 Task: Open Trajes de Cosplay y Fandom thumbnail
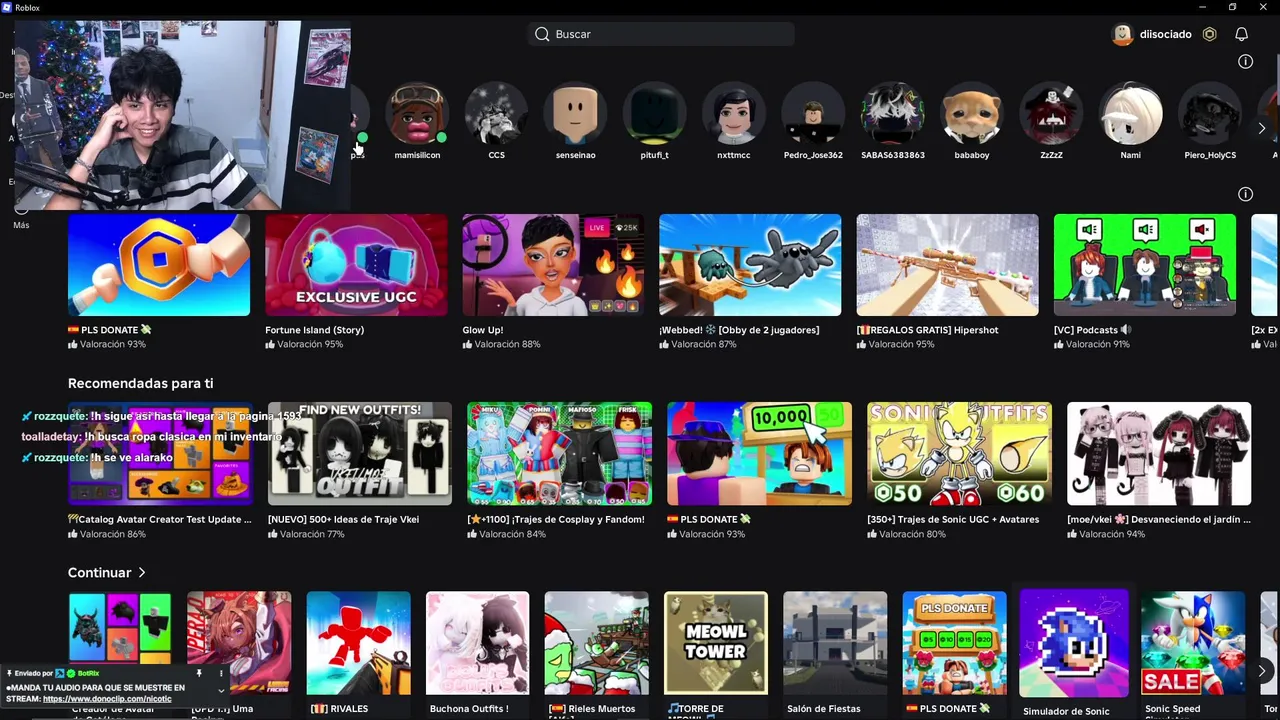coord(560,454)
